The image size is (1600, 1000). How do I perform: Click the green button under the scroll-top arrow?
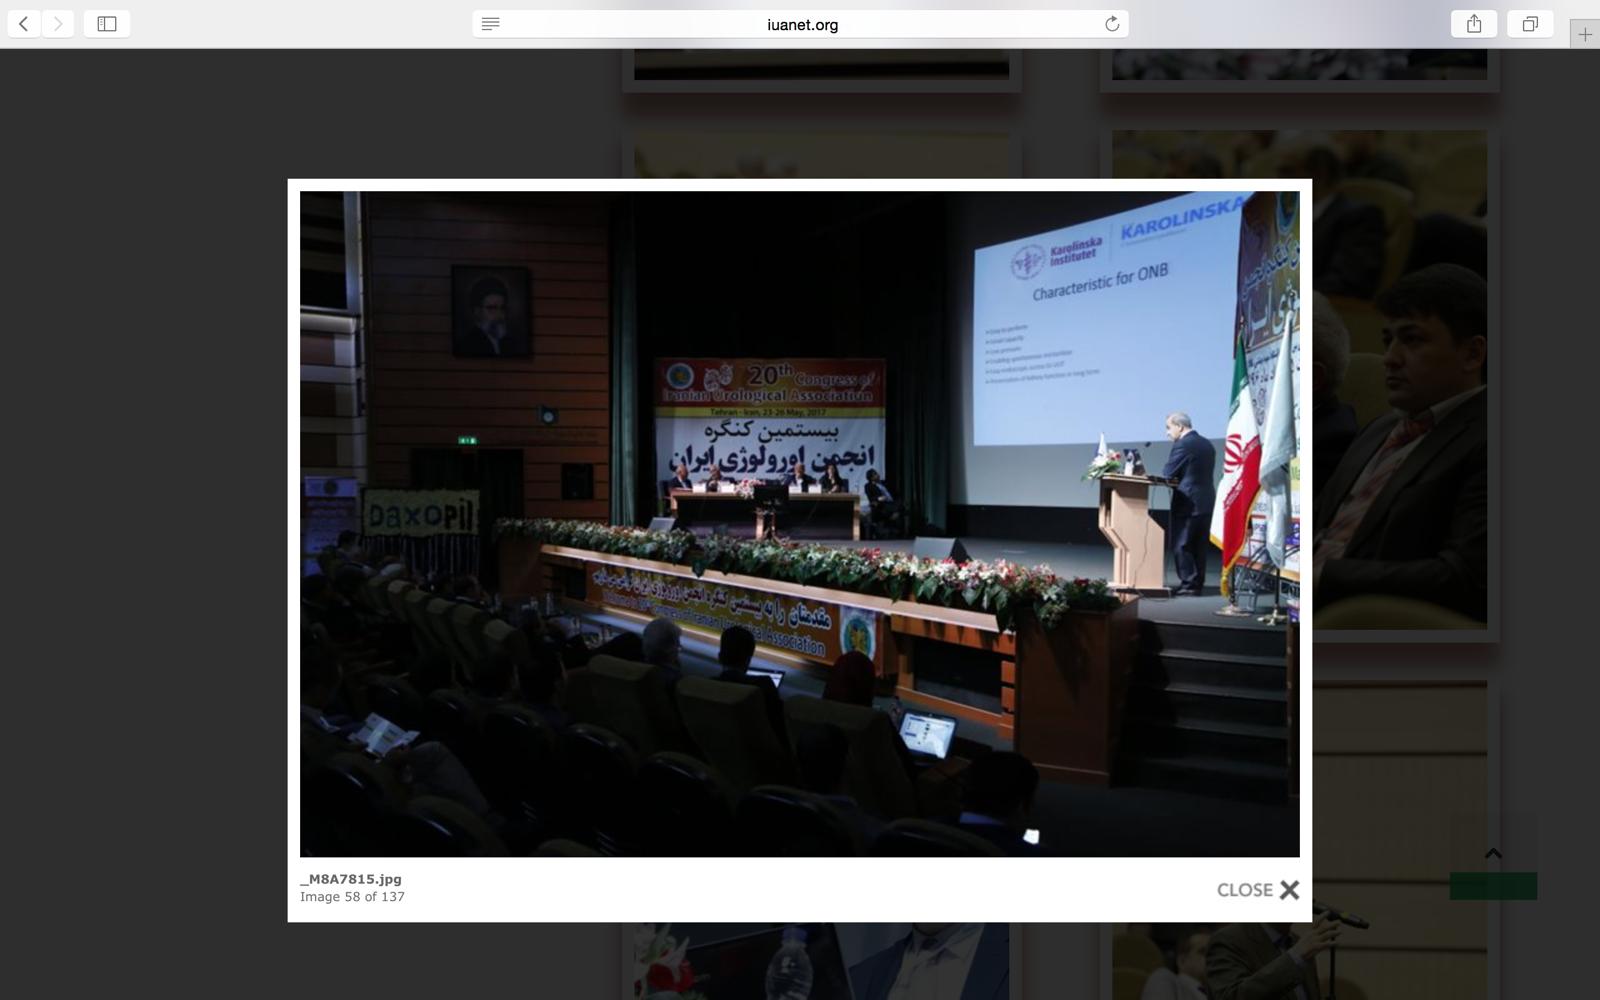point(1493,886)
